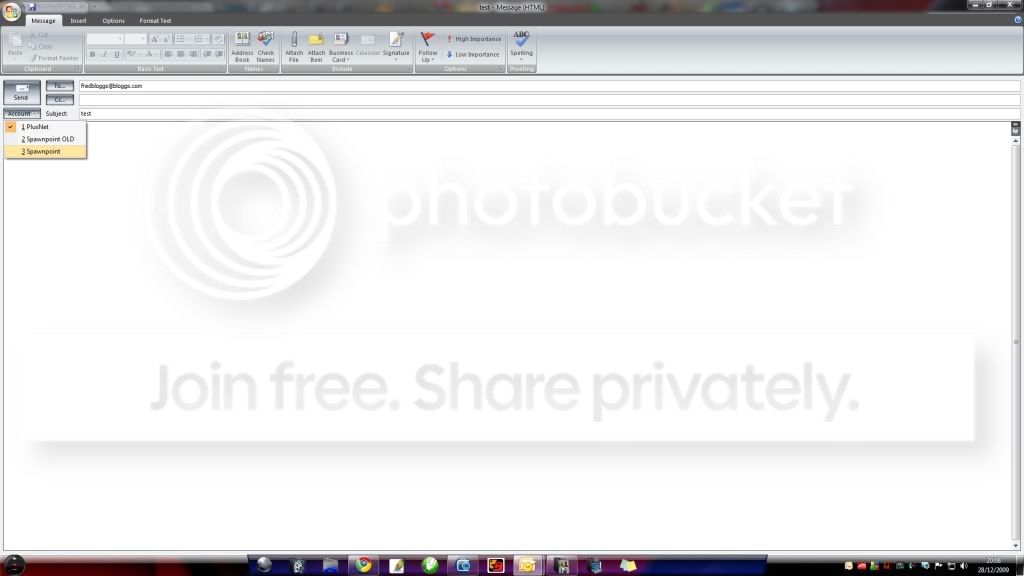This screenshot has height=576, width=1024.
Task: Click the message body scrollbar down arrow
Action: pyautogui.click(x=1016, y=546)
